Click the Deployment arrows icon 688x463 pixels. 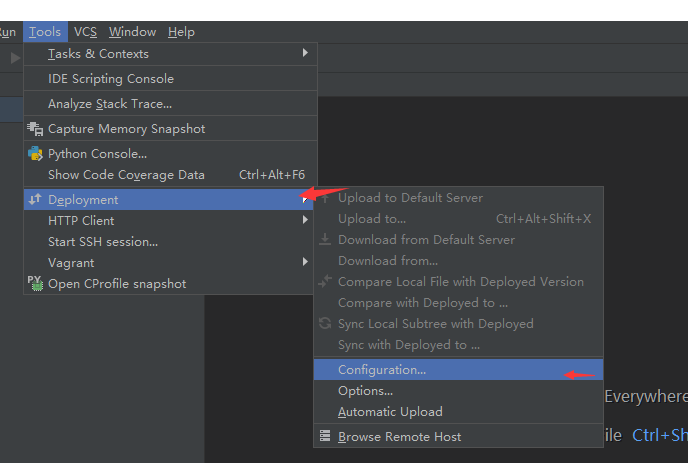click(x=35, y=199)
